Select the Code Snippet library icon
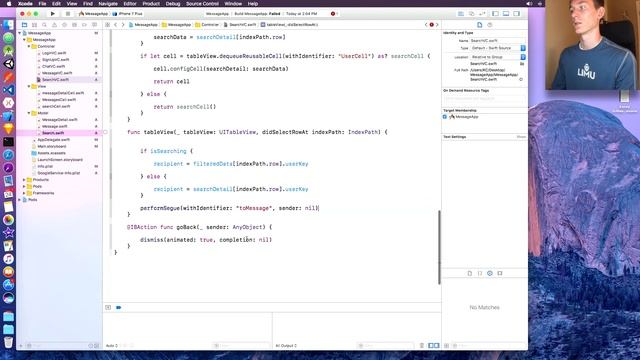 tap(480, 273)
